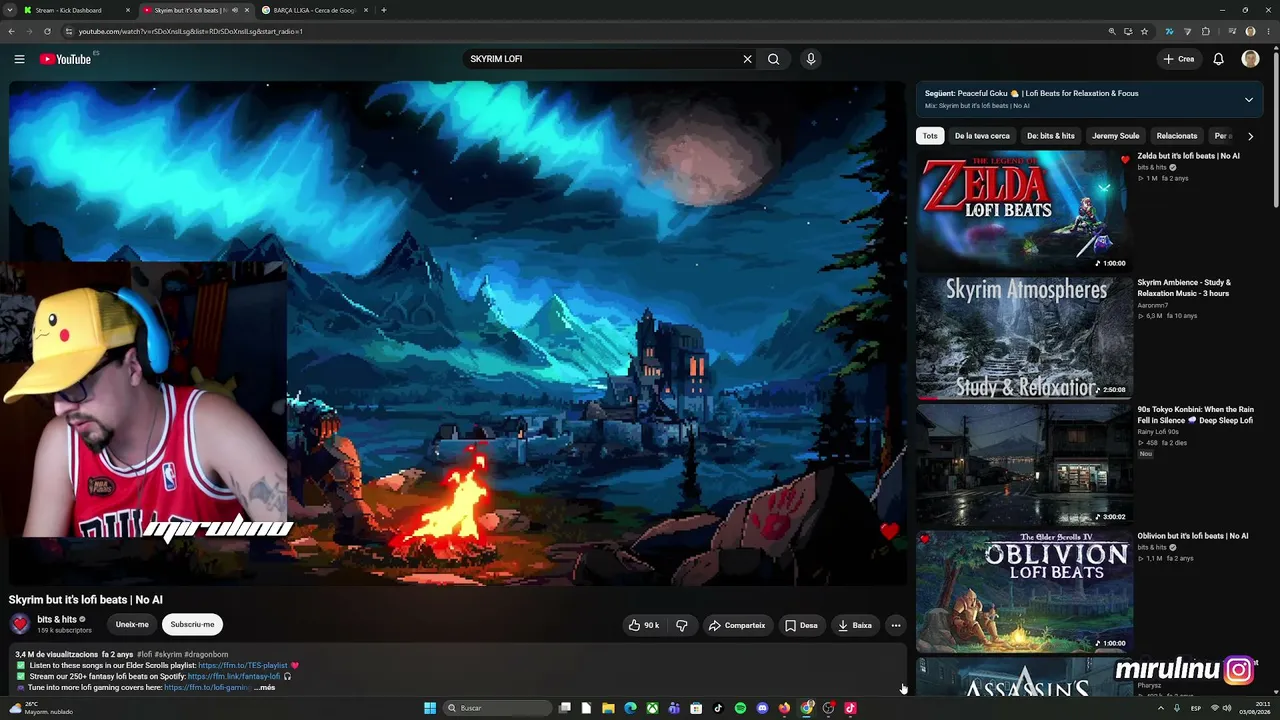Toggle the Subscriu-me subscribe button
The image size is (1280, 720).
tap(192, 624)
